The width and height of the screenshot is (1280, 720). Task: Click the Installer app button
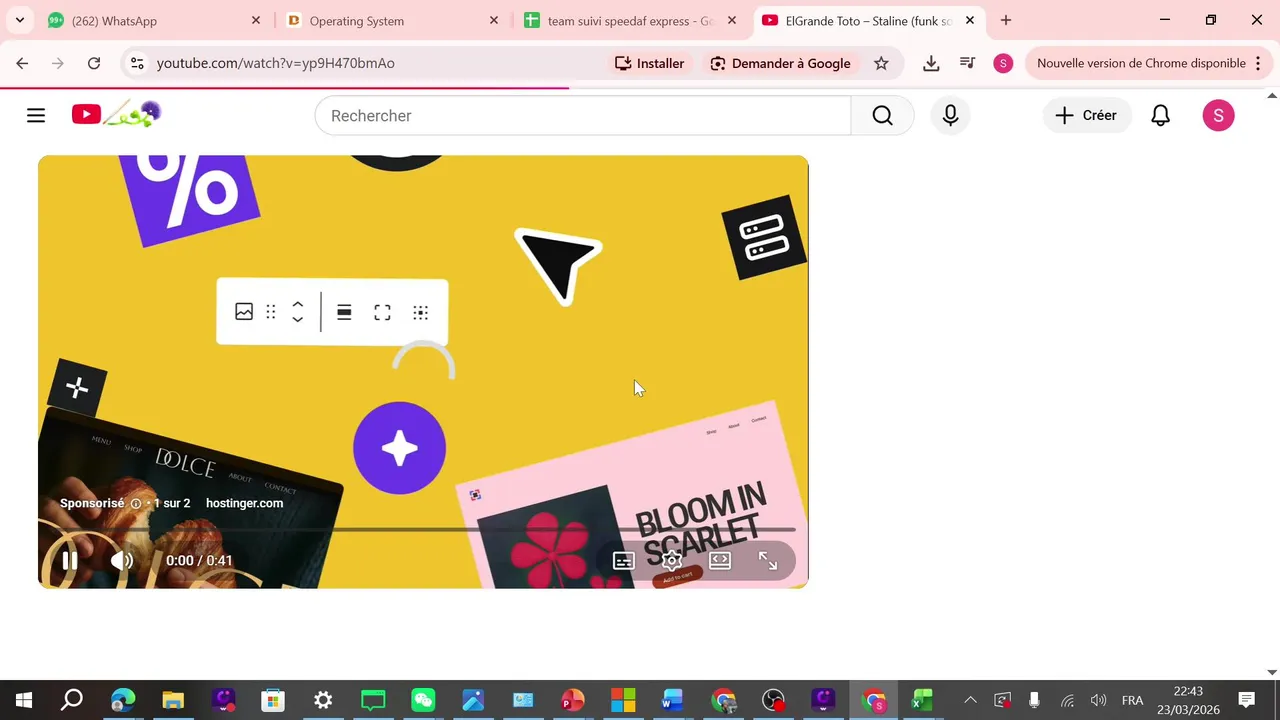[650, 63]
